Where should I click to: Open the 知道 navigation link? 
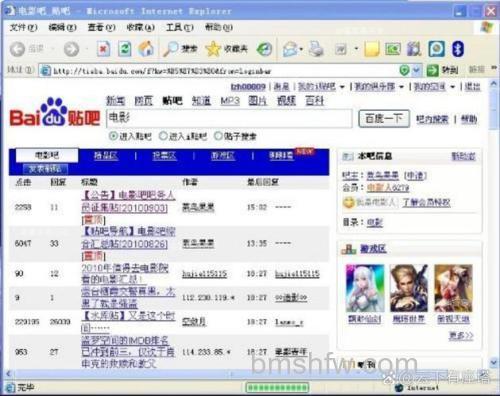201,101
